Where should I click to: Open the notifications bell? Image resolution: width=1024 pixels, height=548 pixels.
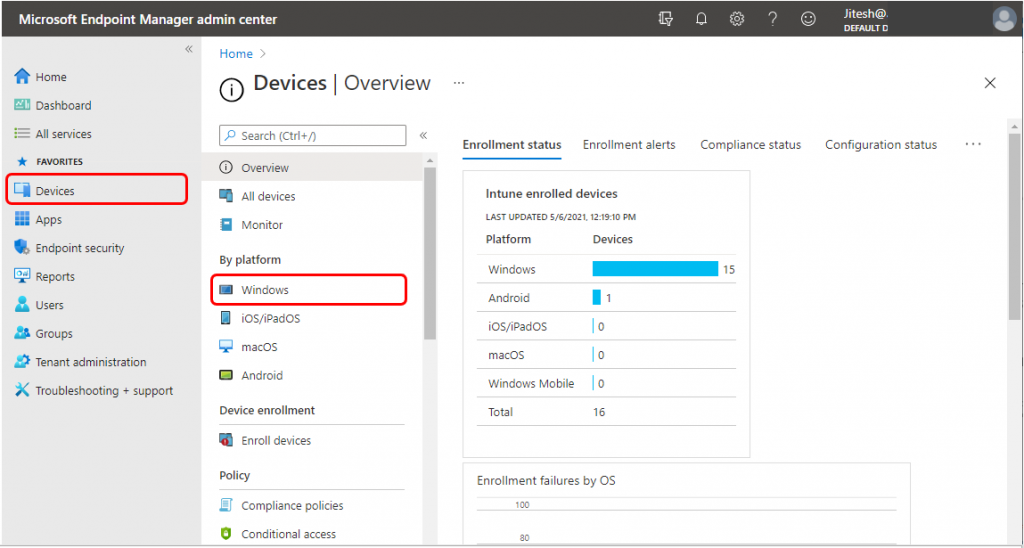(701, 19)
